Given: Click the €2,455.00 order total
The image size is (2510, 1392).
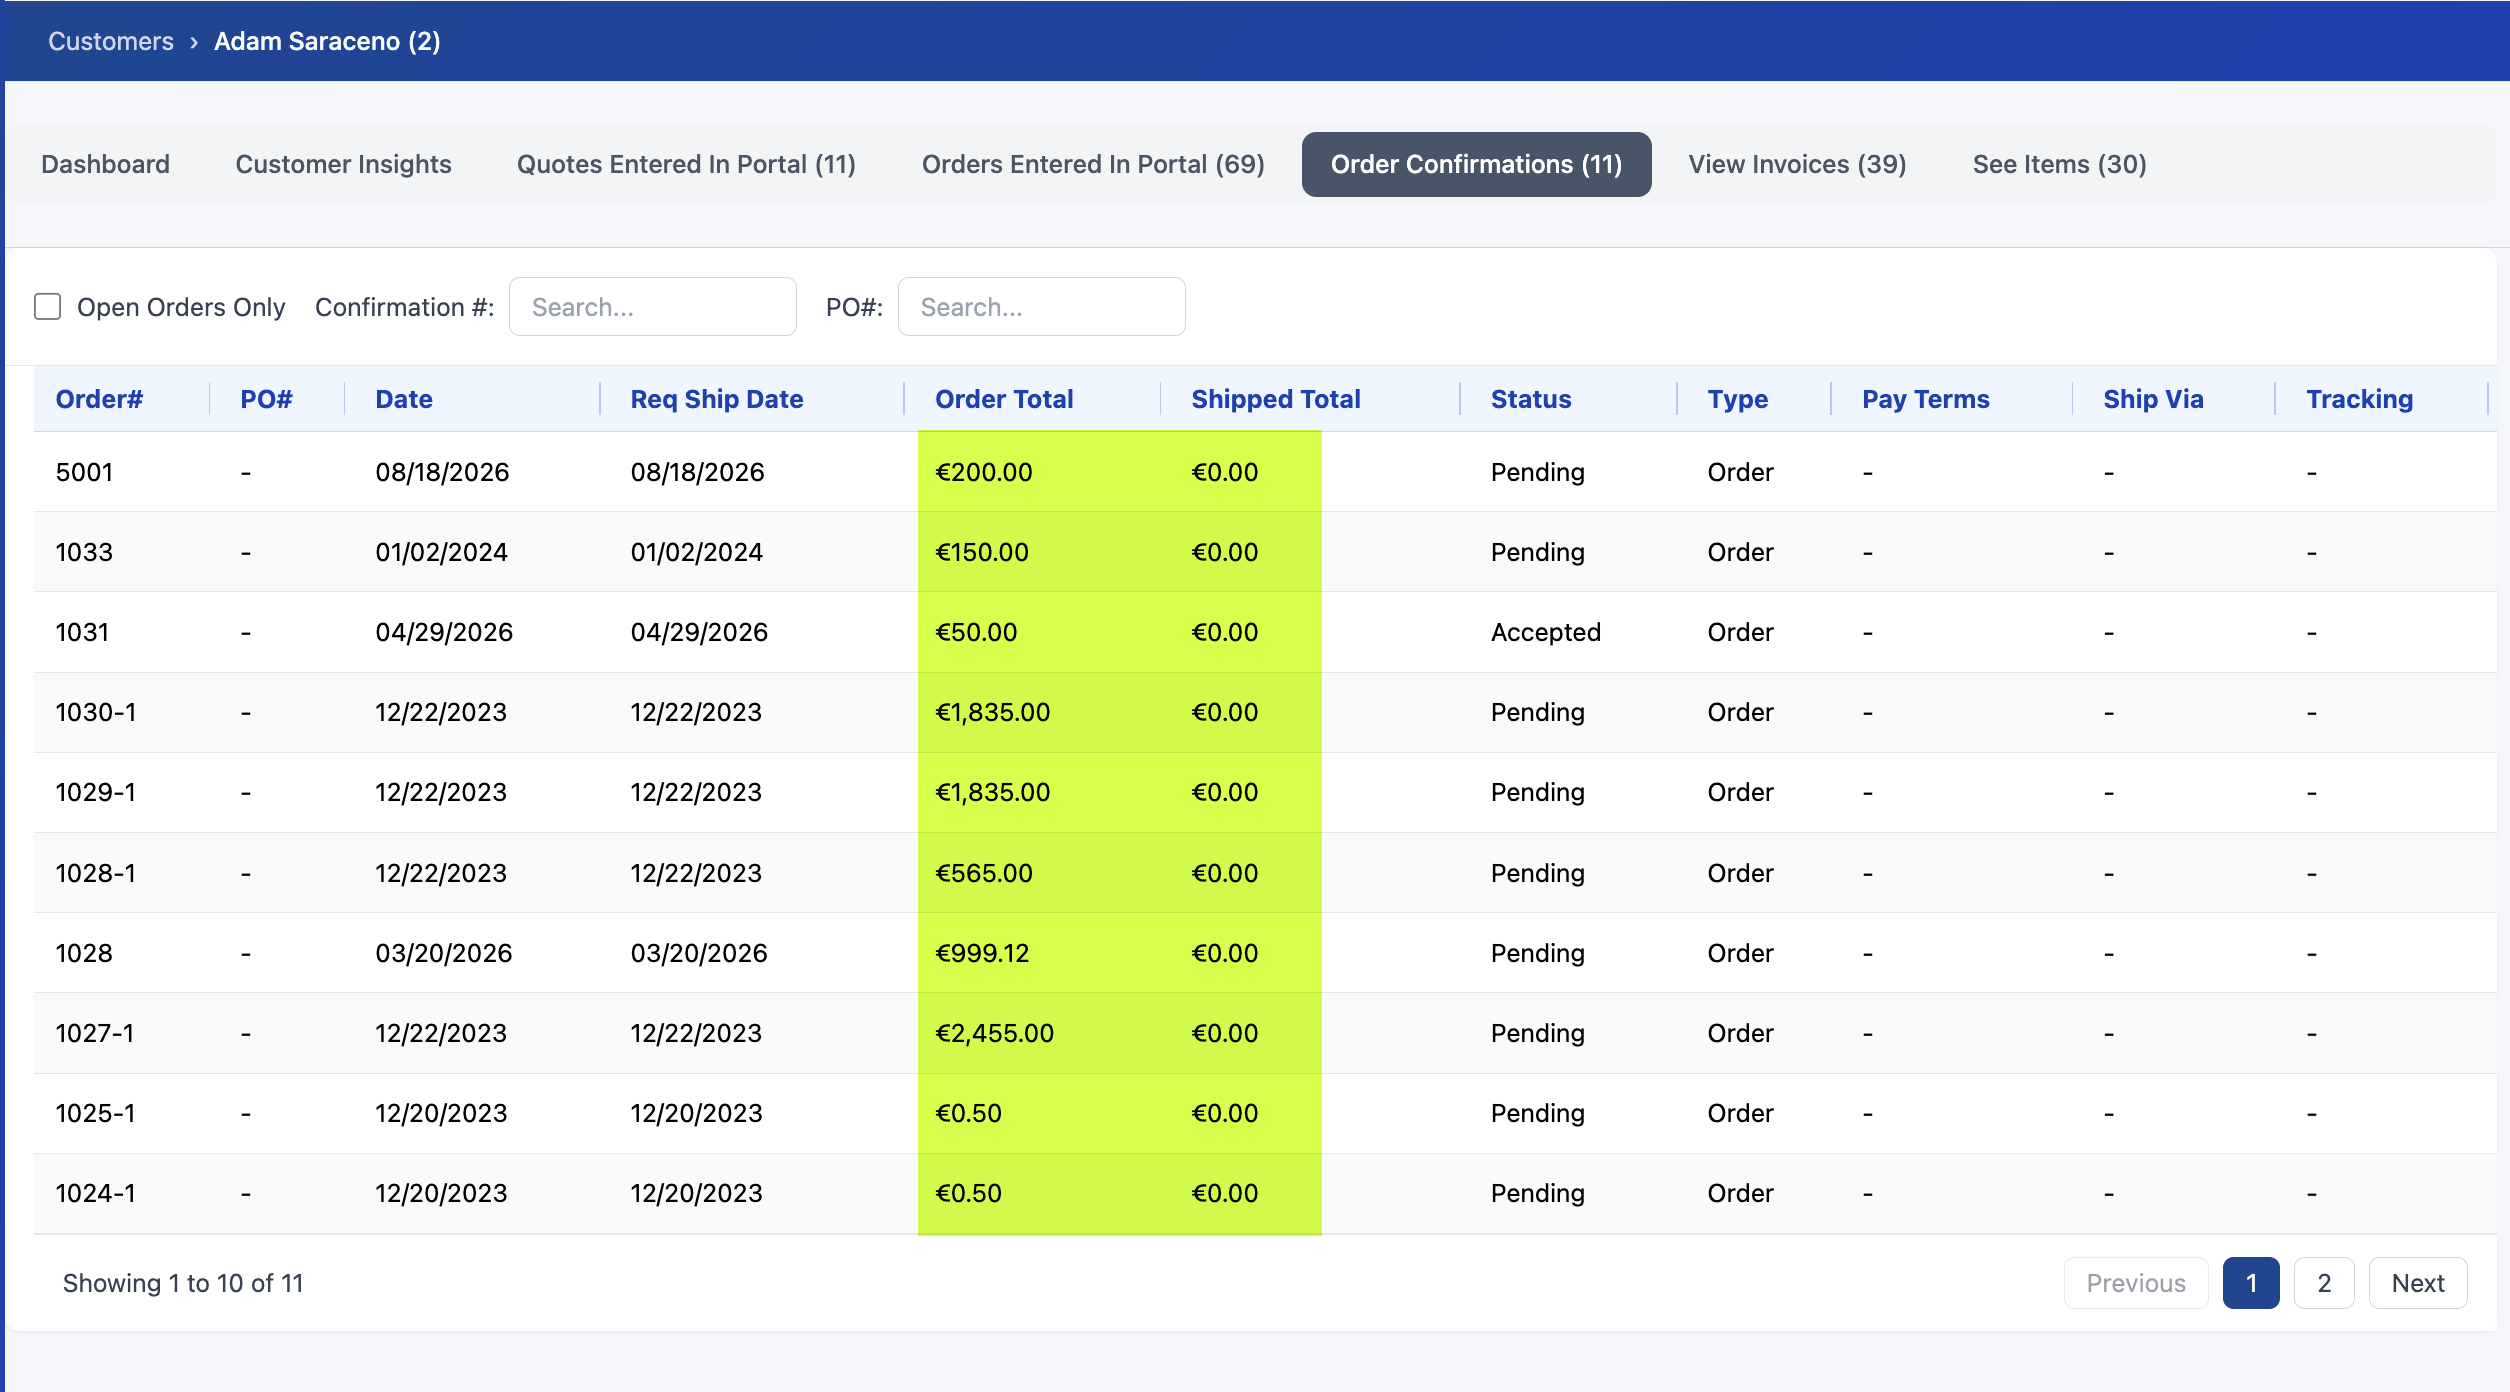Looking at the screenshot, I should pos(994,1033).
